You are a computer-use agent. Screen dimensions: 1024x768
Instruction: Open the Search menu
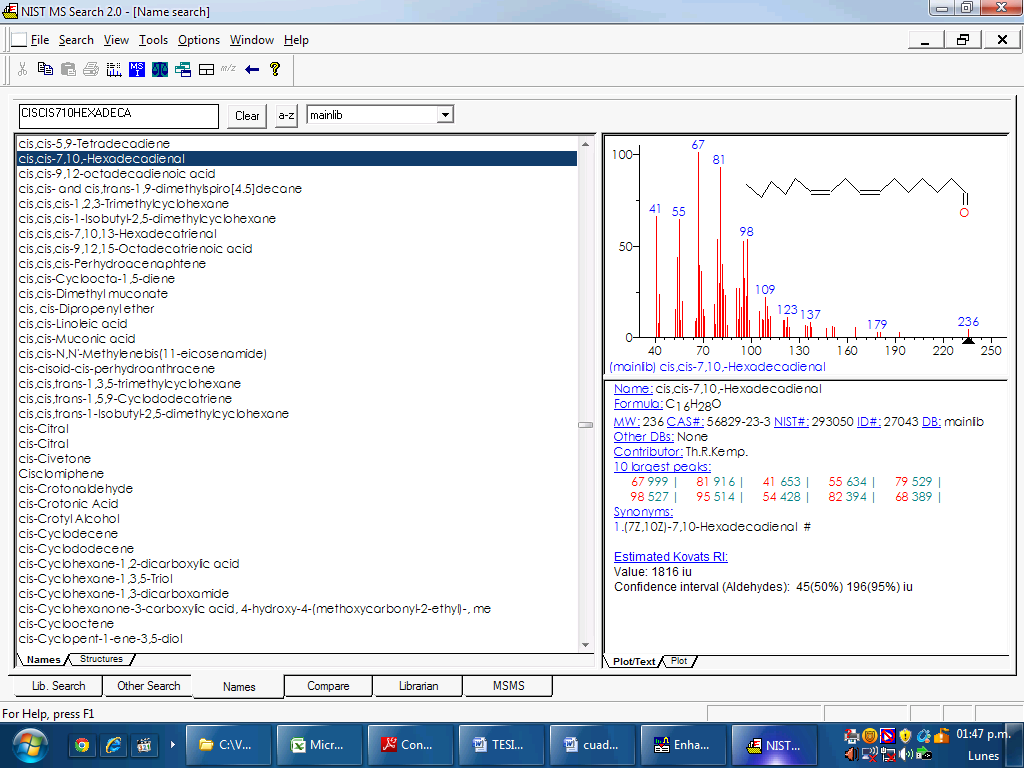[76, 40]
